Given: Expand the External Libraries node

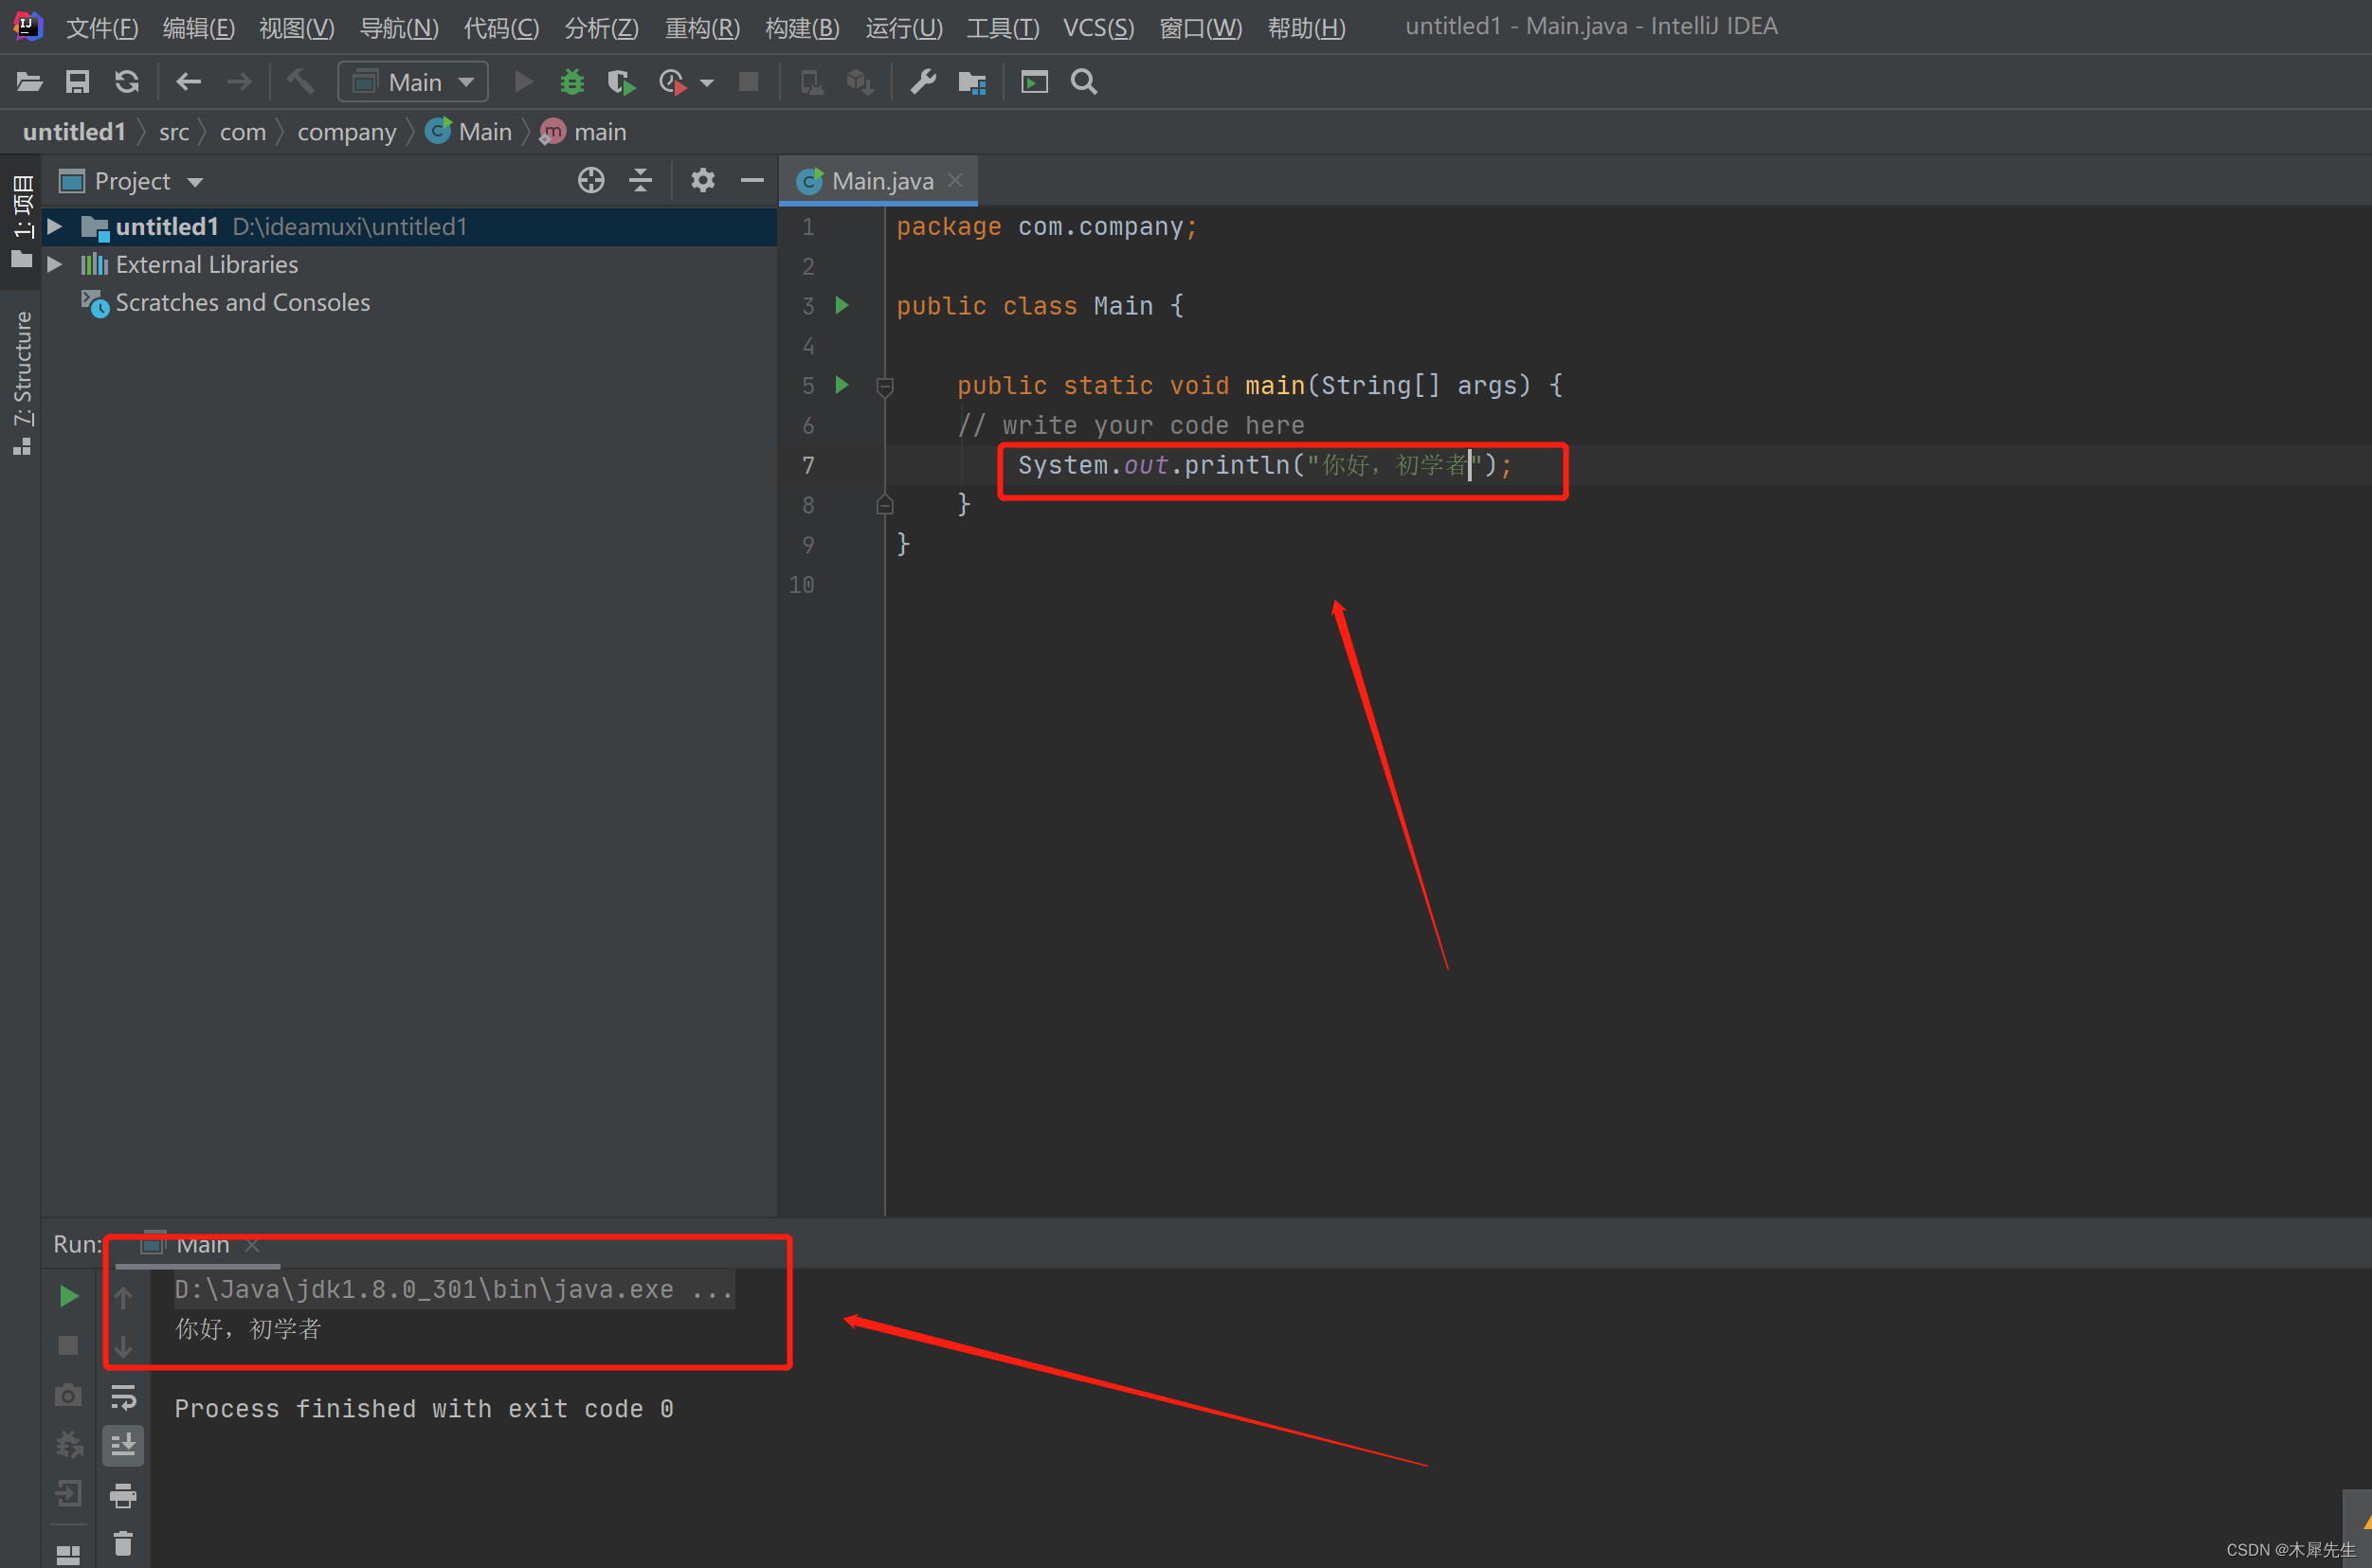Looking at the screenshot, I should (56, 265).
